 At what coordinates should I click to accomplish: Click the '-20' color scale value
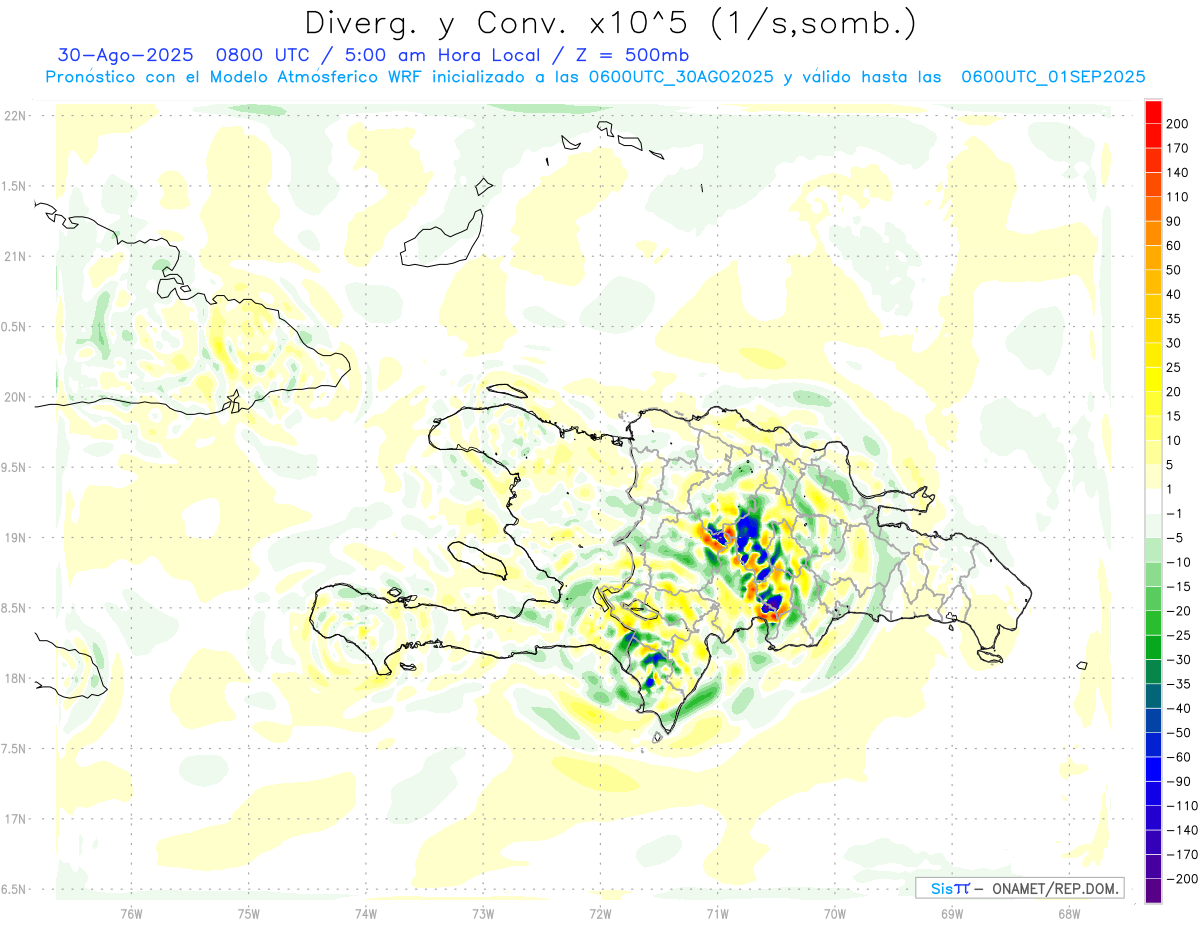tap(1178, 610)
